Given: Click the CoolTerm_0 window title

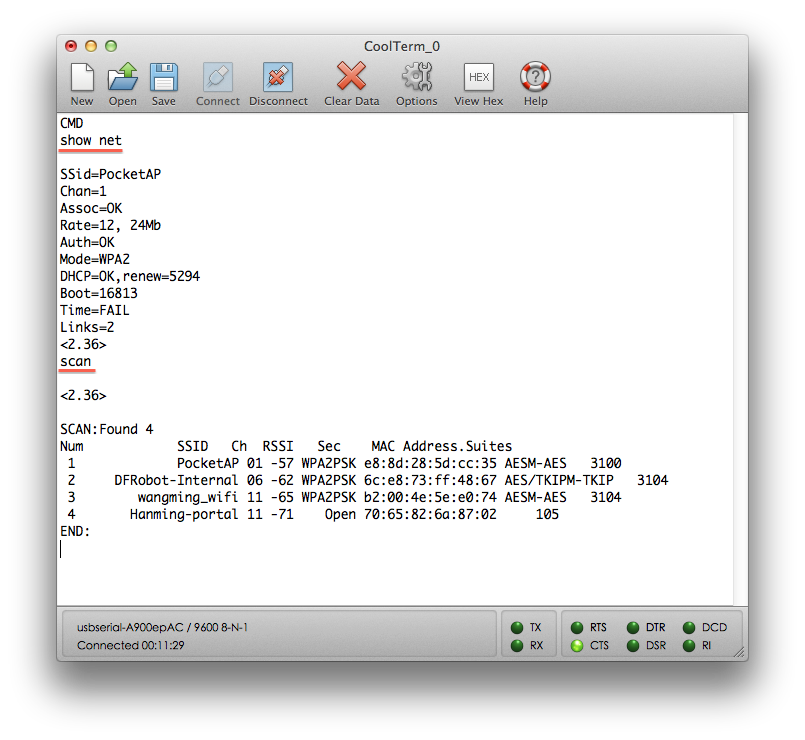Looking at the screenshot, I should pyautogui.click(x=402, y=47).
